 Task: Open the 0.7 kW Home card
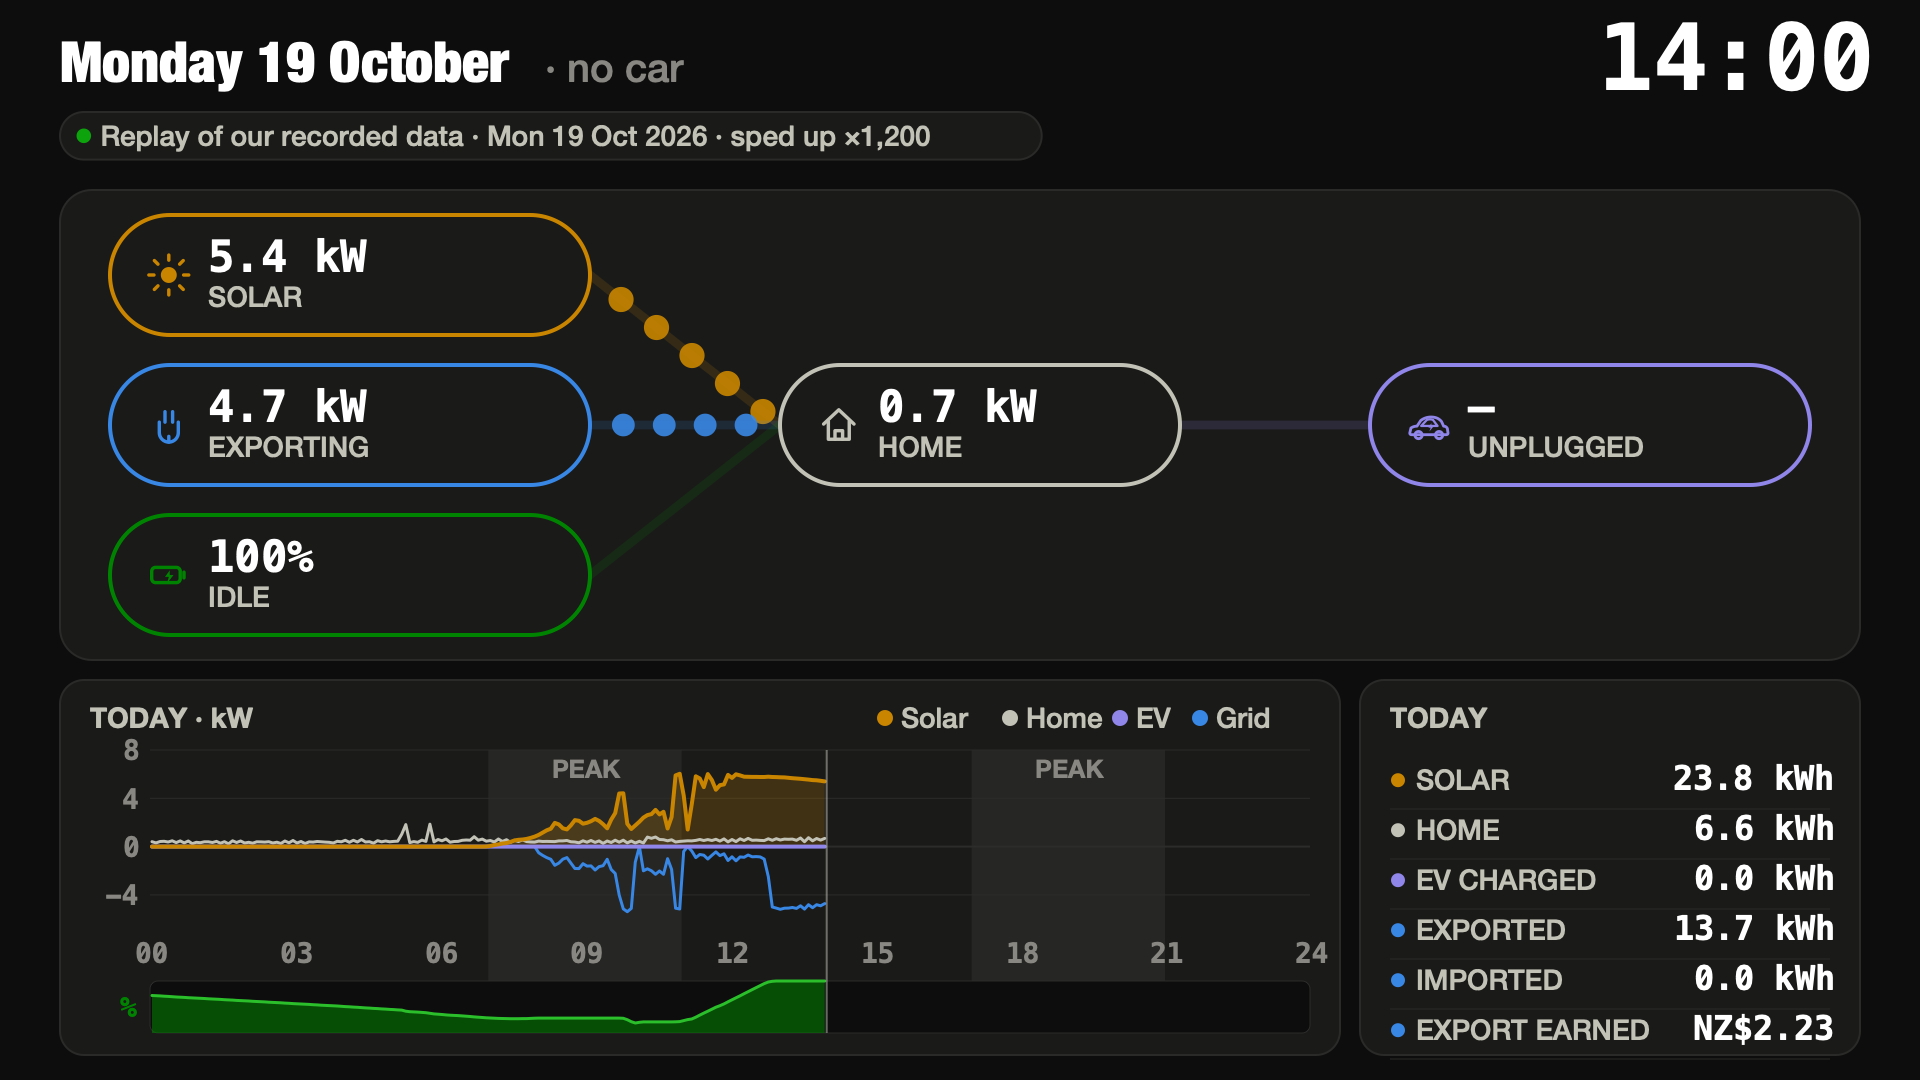[x=980, y=425]
